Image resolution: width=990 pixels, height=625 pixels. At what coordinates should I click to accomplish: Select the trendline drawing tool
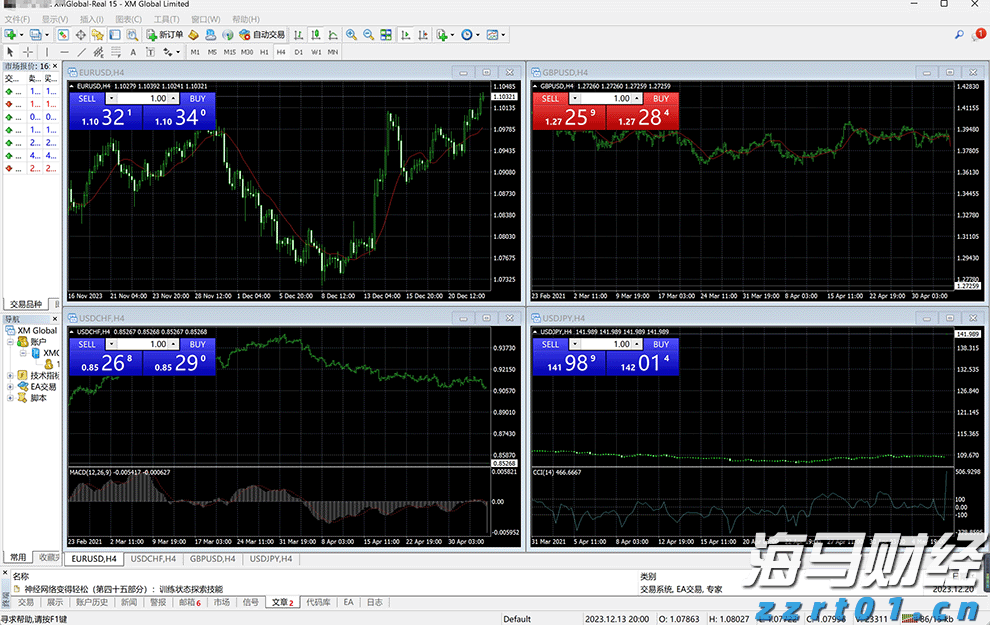[x=81, y=52]
